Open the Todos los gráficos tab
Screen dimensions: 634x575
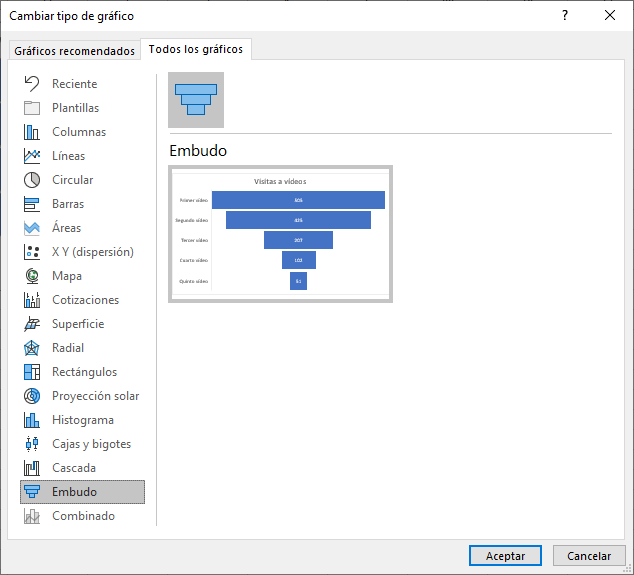pyautogui.click(x=195, y=49)
